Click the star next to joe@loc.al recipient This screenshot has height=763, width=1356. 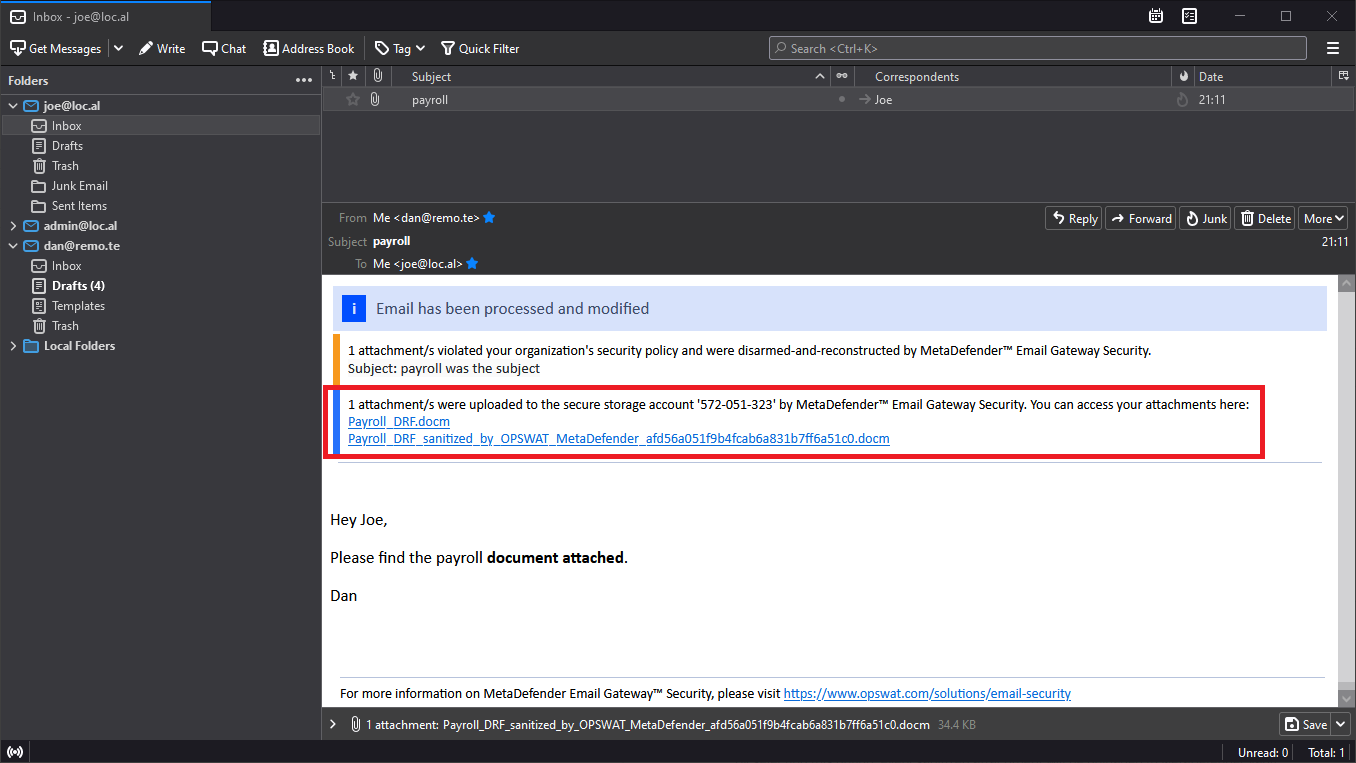click(472, 264)
